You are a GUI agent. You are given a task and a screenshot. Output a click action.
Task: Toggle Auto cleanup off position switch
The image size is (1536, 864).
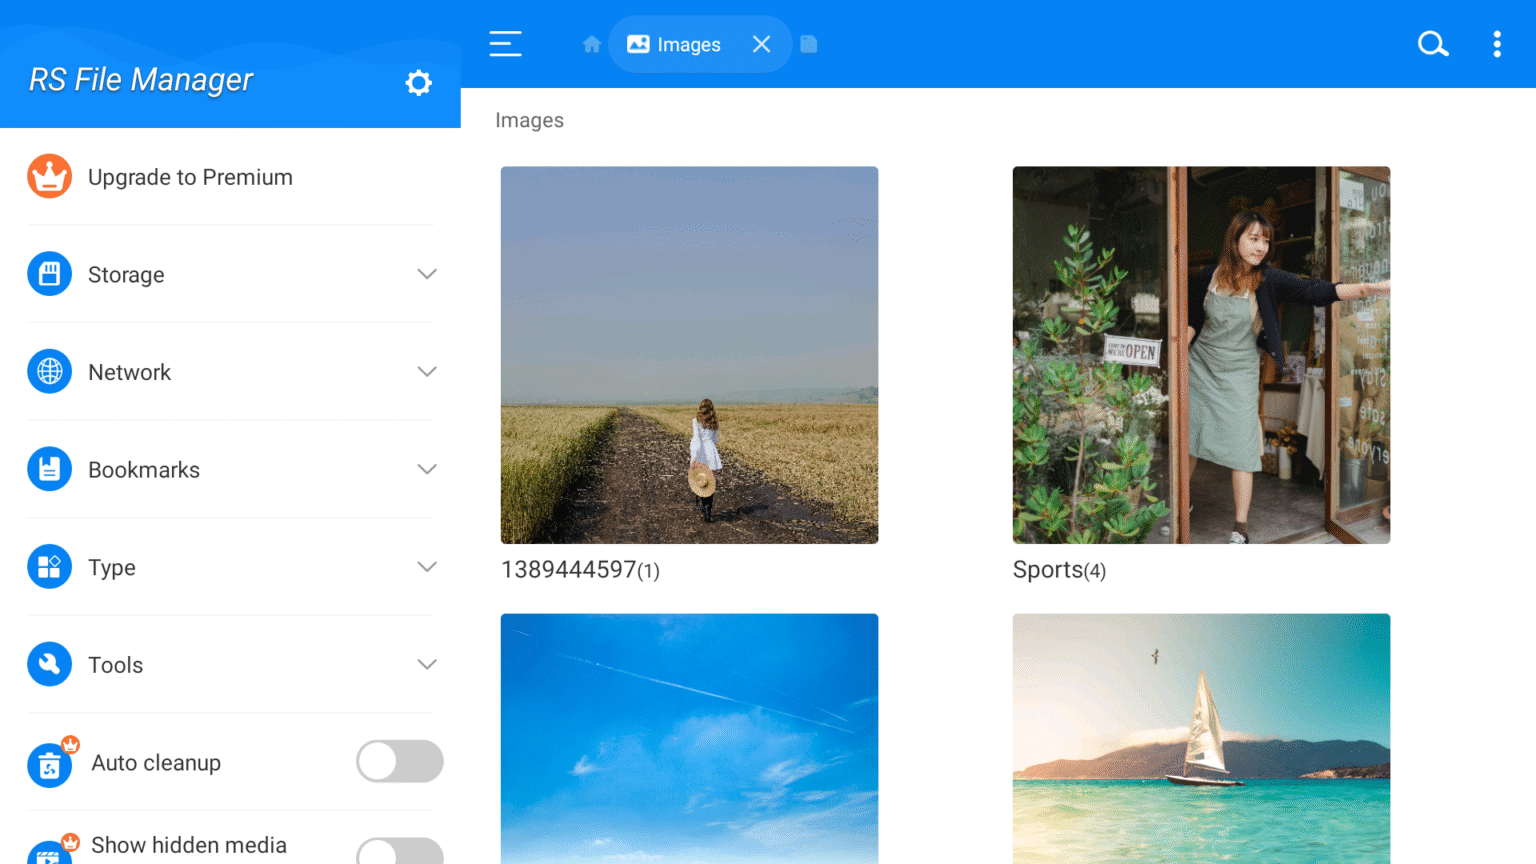point(399,761)
